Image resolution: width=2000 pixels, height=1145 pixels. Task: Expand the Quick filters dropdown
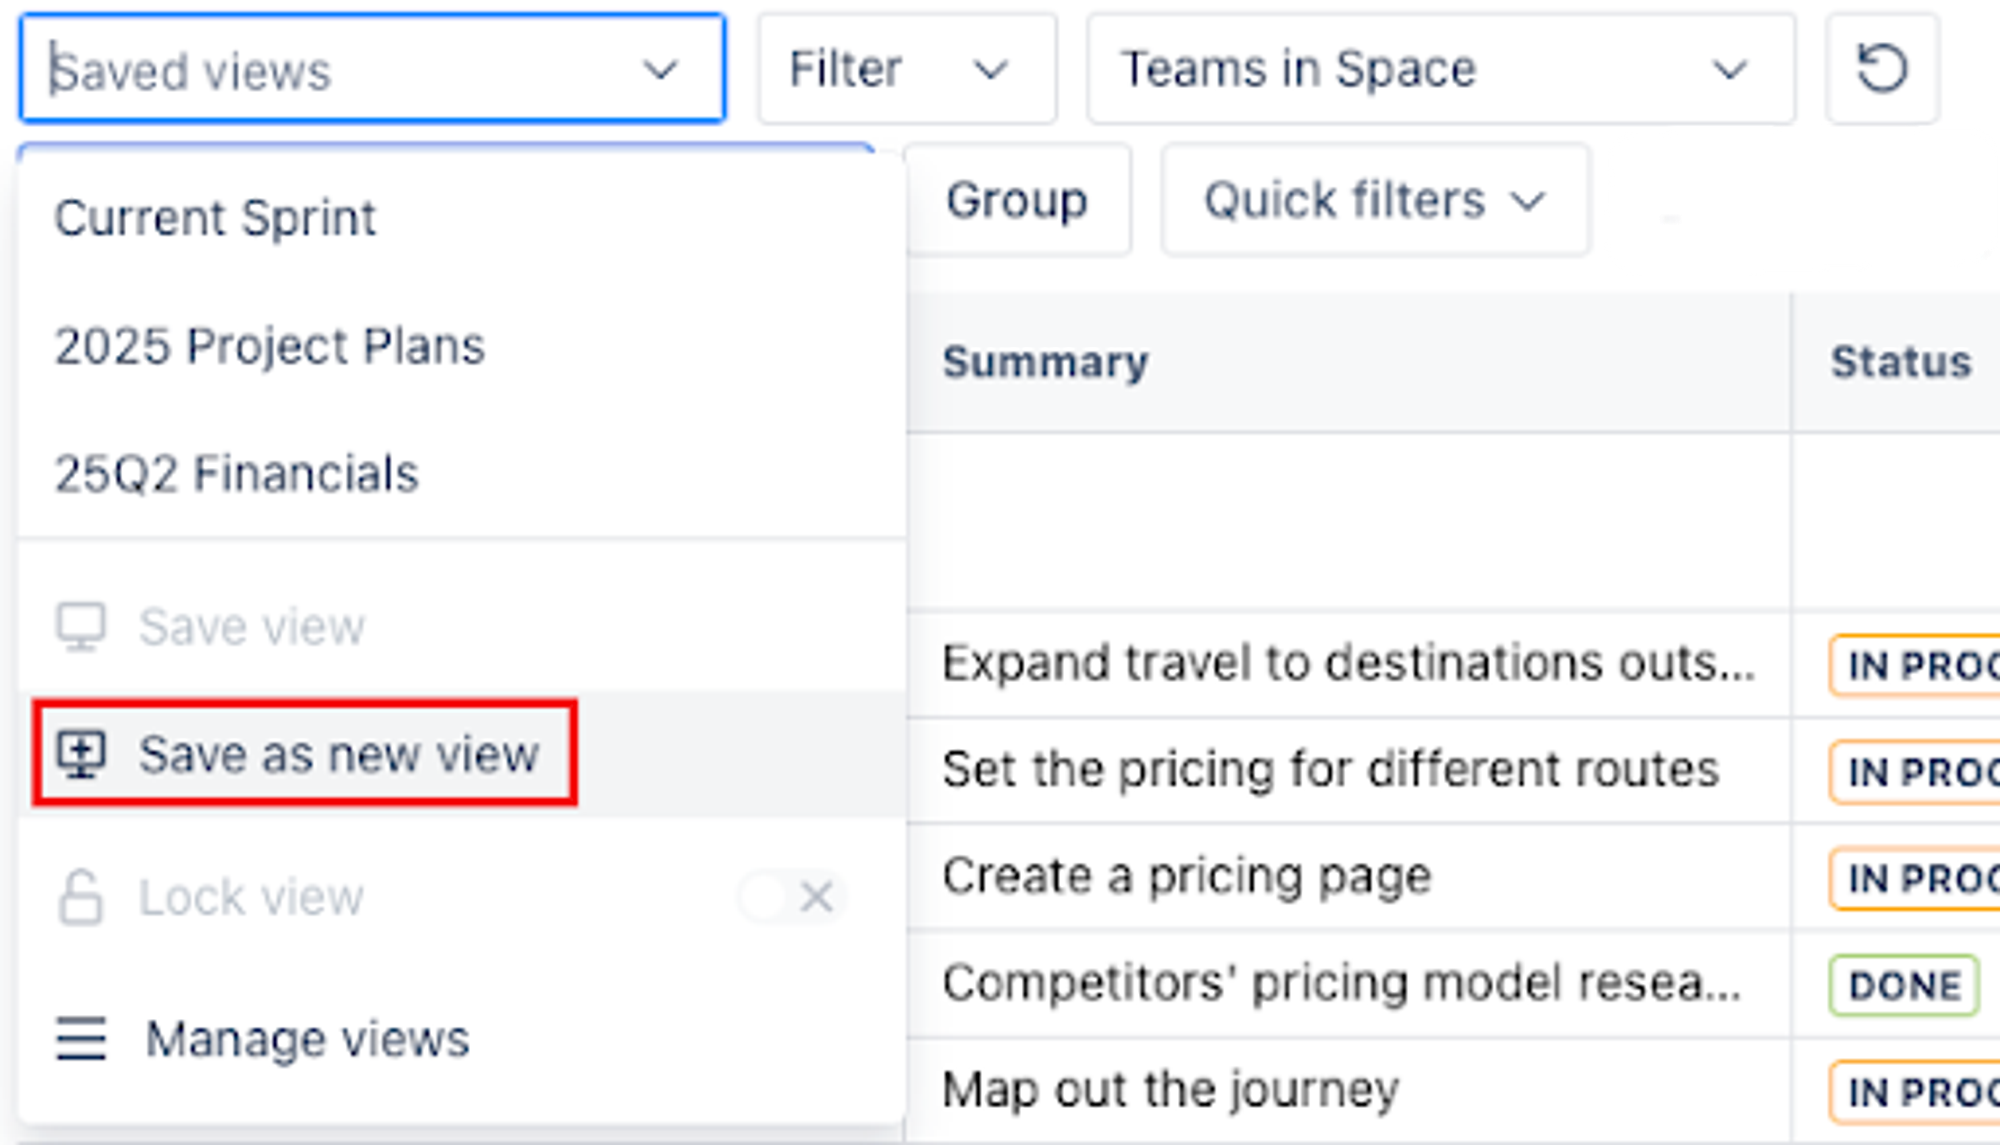[x=1374, y=200]
